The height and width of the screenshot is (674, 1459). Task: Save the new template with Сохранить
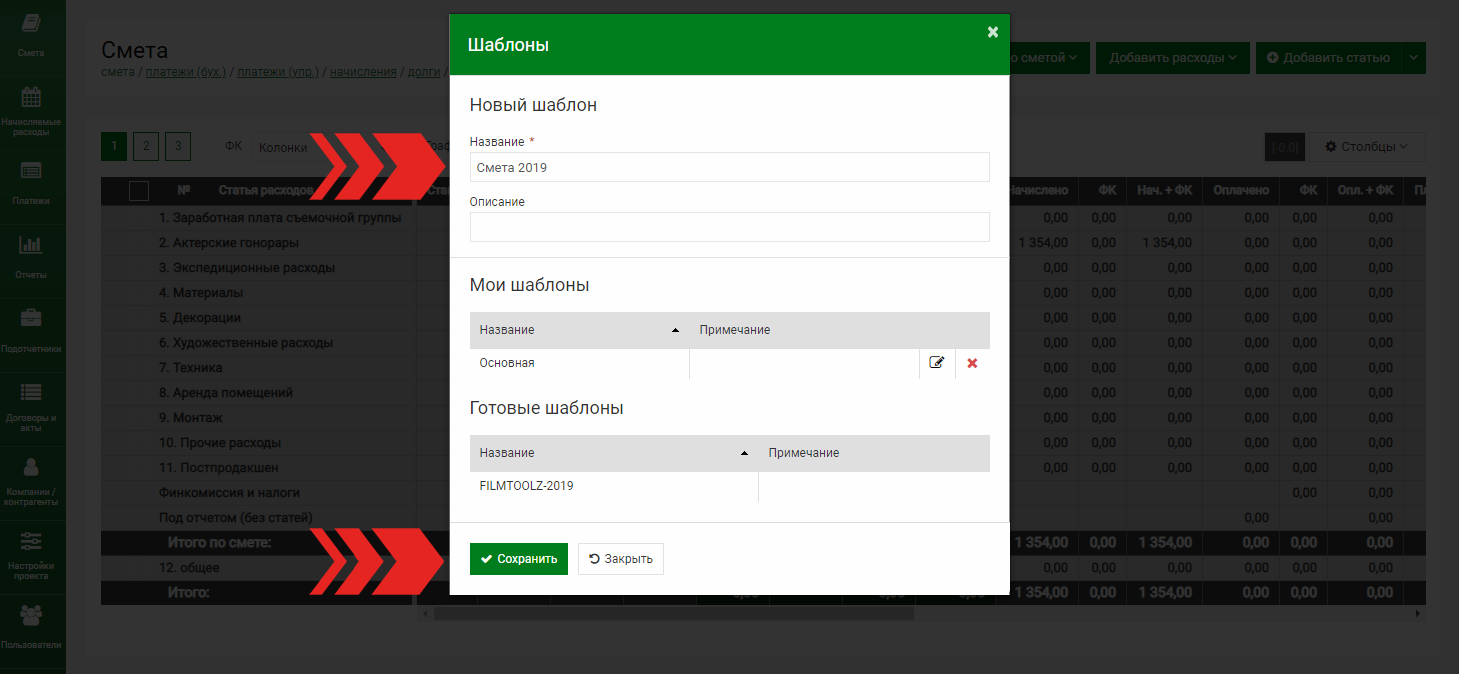[x=519, y=559]
